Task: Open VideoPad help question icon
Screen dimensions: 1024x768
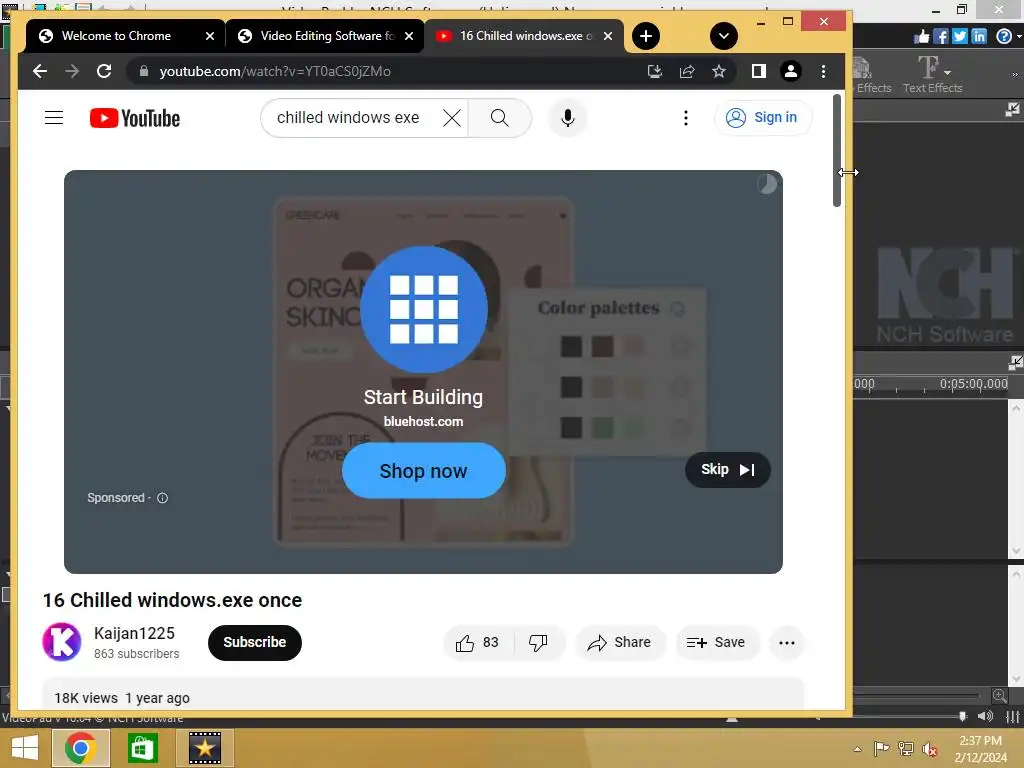Action: [x=1004, y=37]
